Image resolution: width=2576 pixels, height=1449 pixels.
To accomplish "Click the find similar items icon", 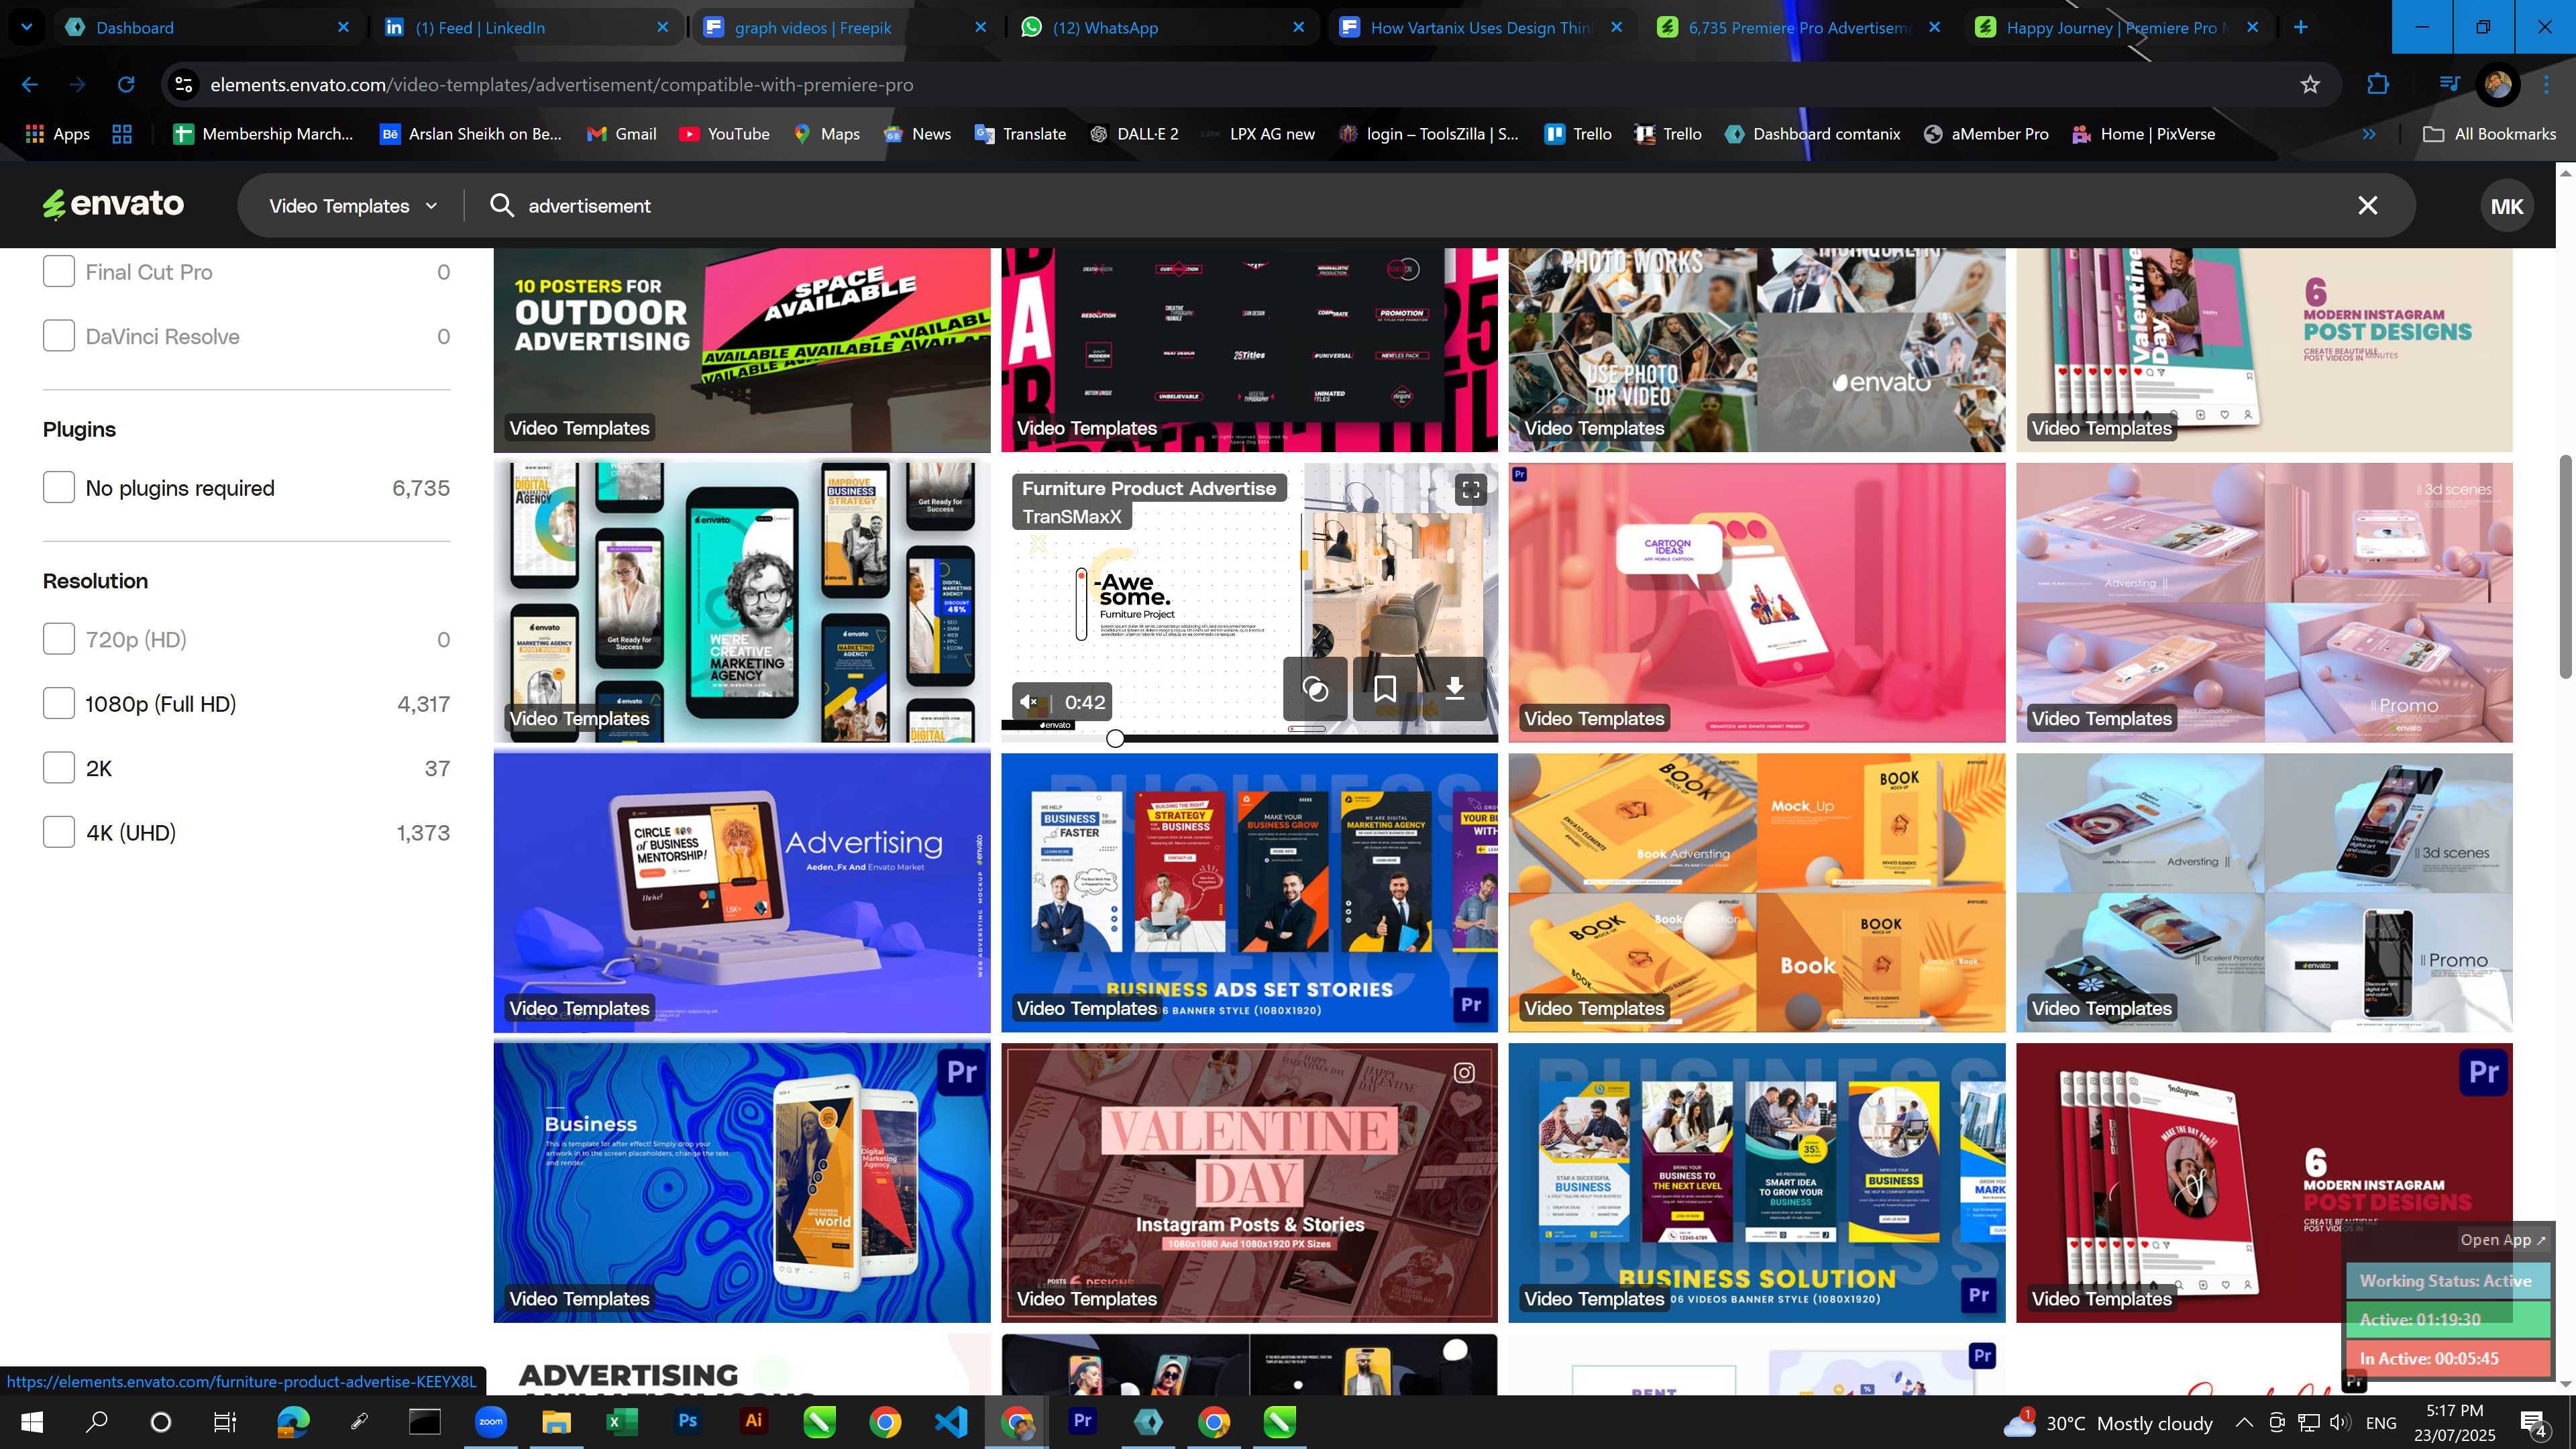I will click(1315, 688).
